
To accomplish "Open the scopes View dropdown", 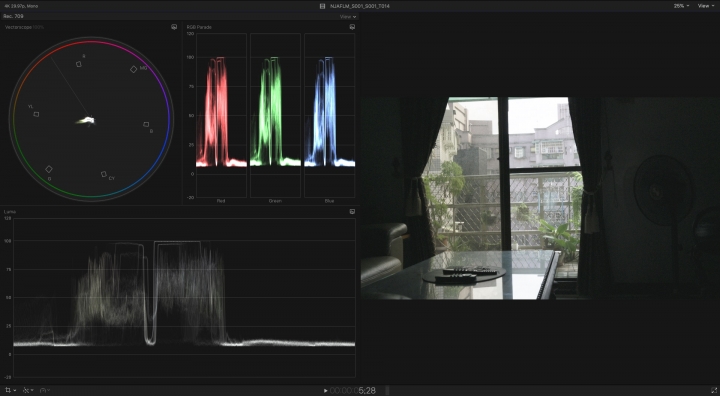I will (348, 17).
